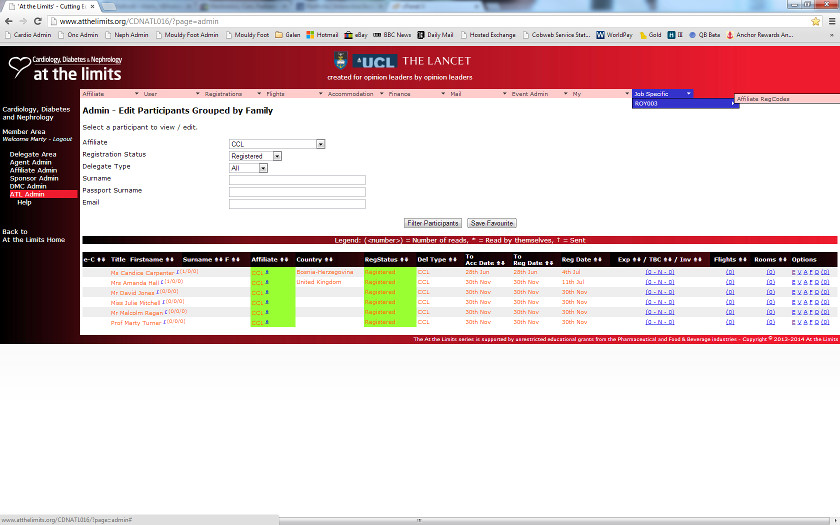Open the Help link in sidebar

tap(24, 202)
